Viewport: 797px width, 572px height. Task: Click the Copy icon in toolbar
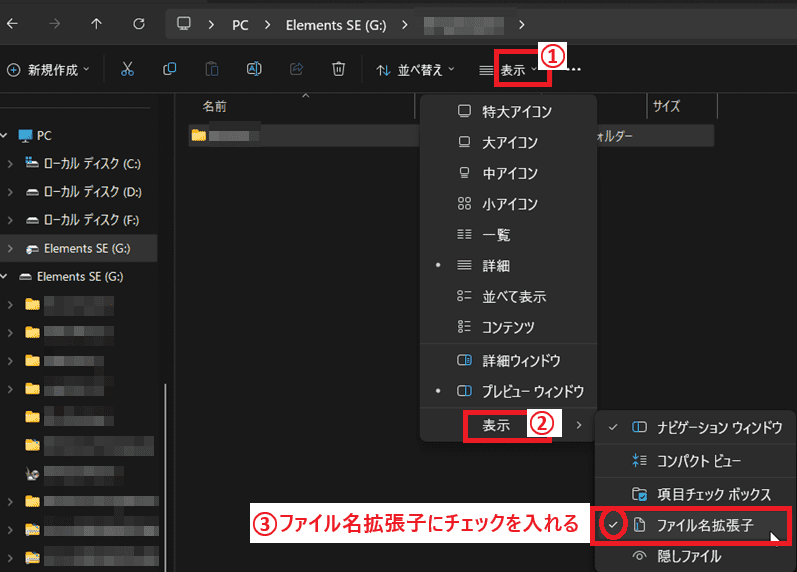tap(170, 69)
